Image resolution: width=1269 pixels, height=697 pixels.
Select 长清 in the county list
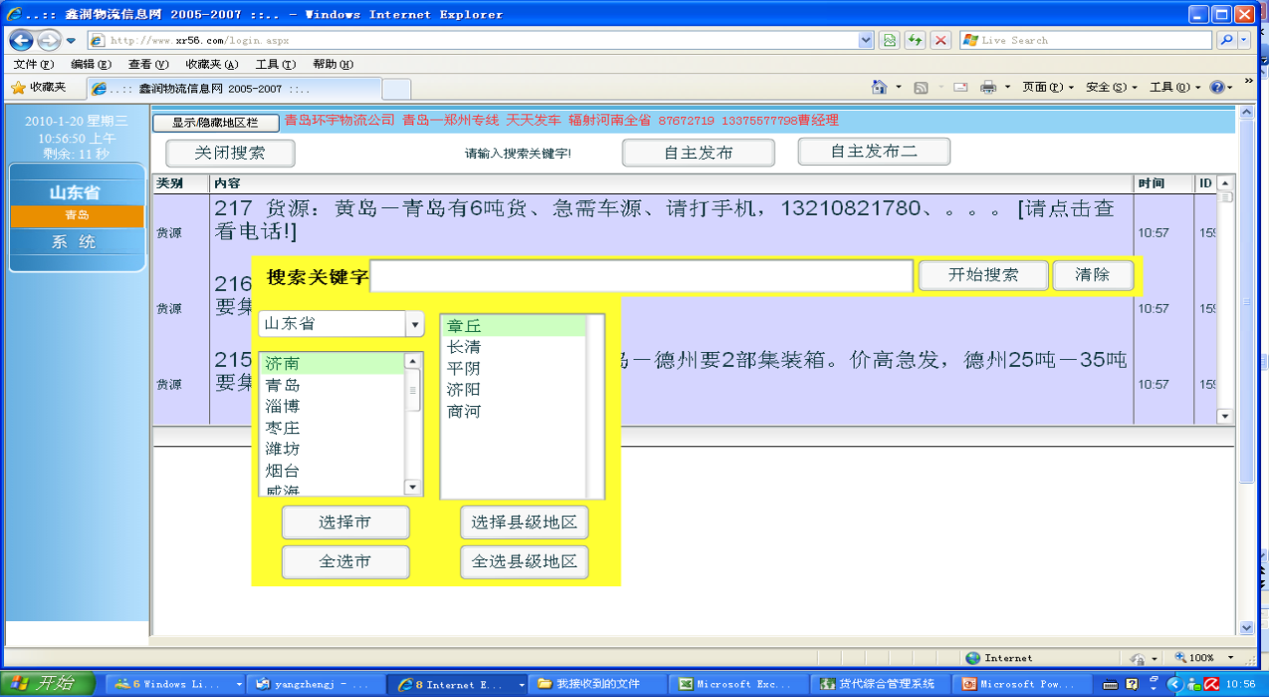[464, 347]
